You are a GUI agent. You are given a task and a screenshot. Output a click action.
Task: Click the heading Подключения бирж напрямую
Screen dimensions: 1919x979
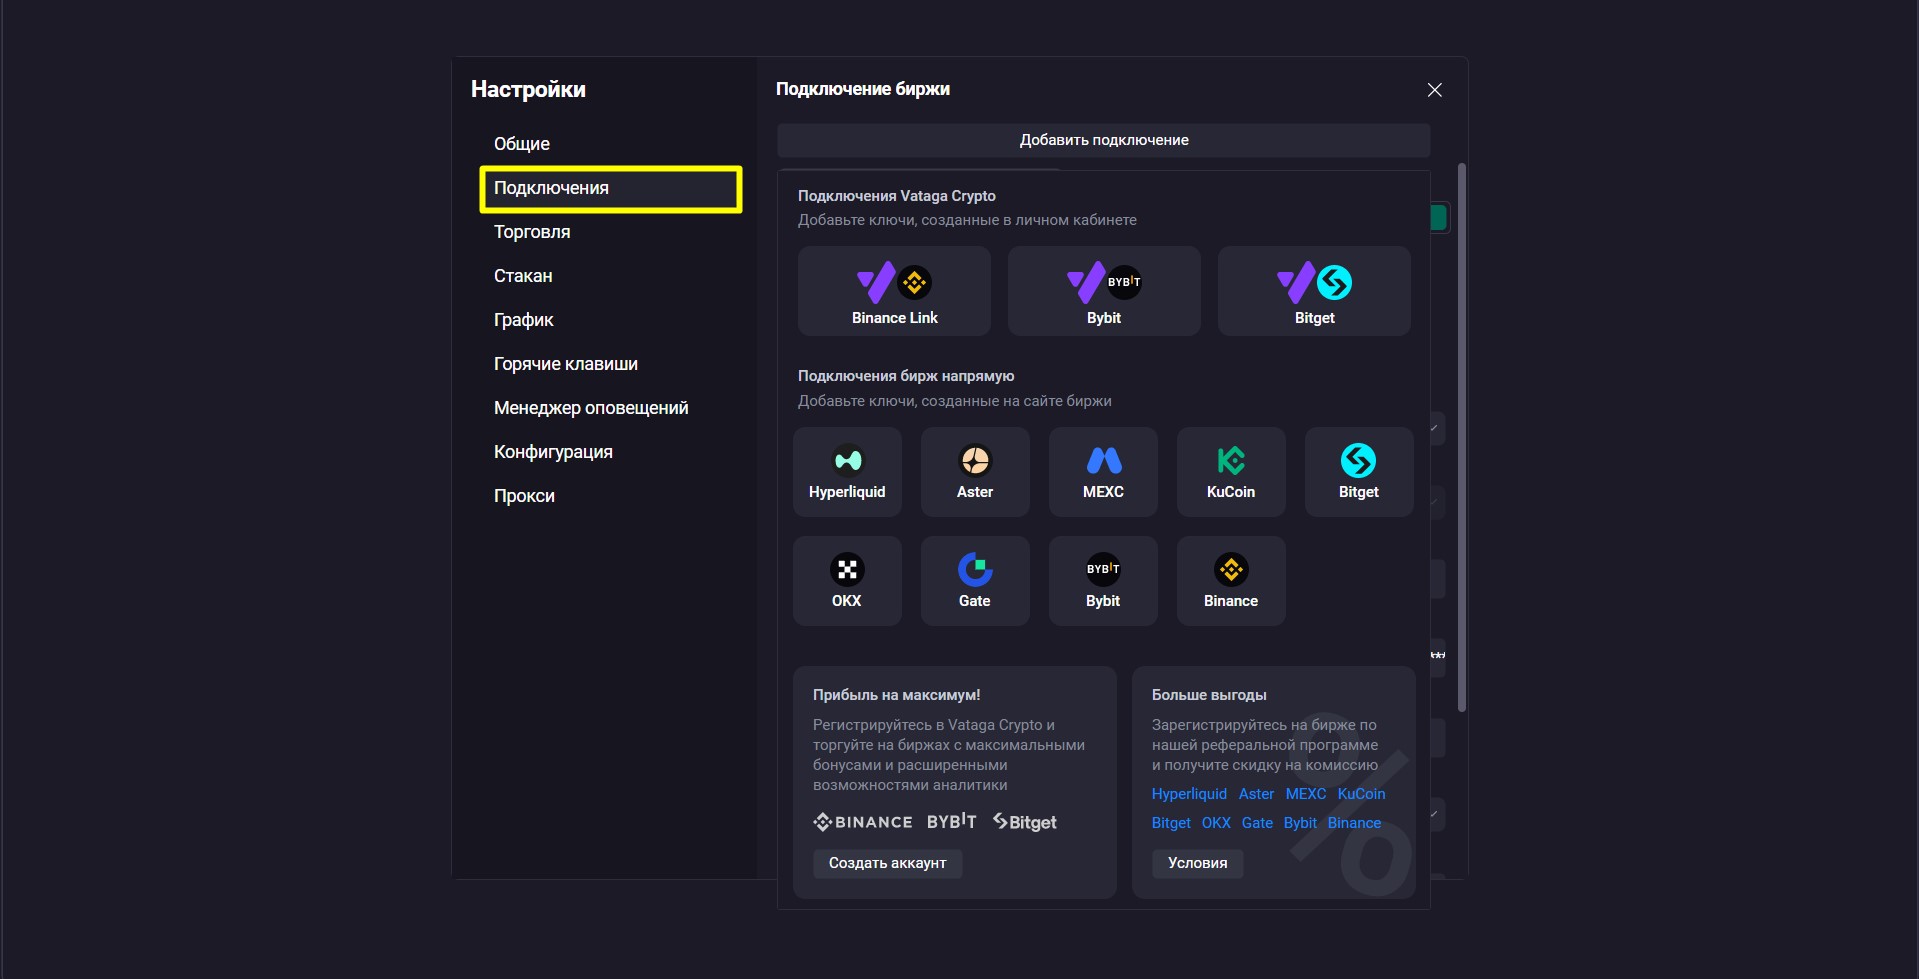coord(906,376)
